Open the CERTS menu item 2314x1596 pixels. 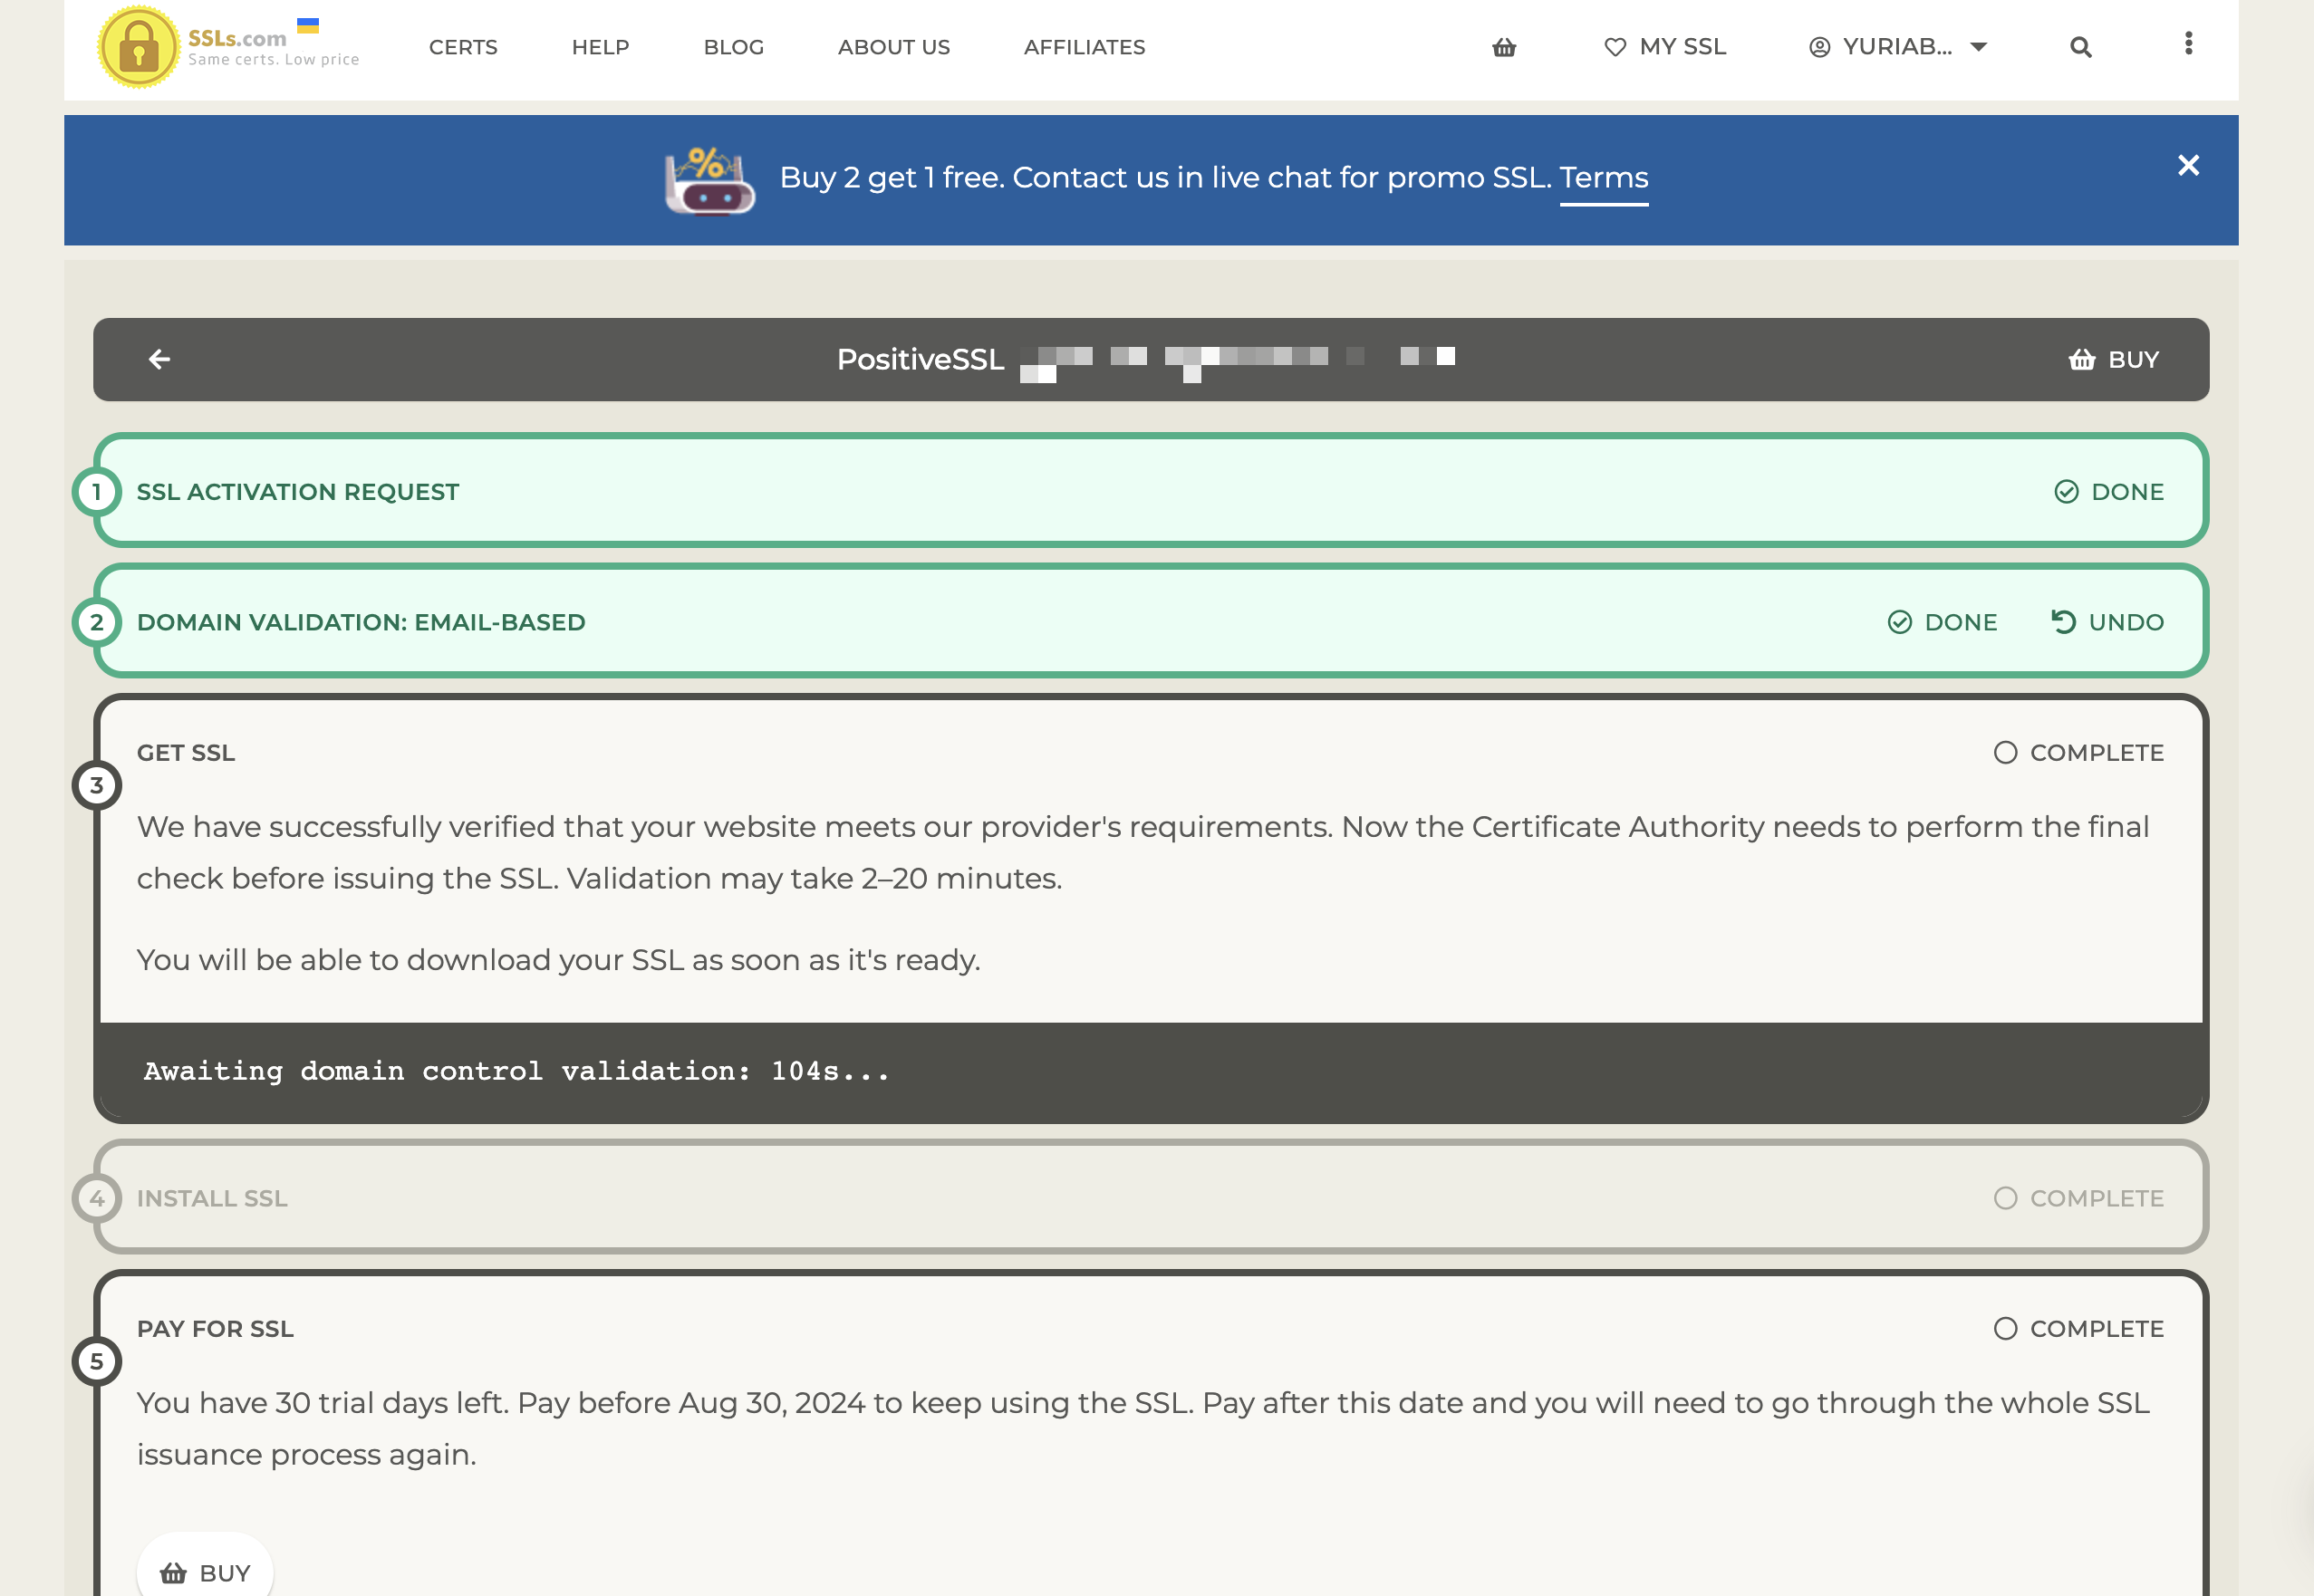463,47
